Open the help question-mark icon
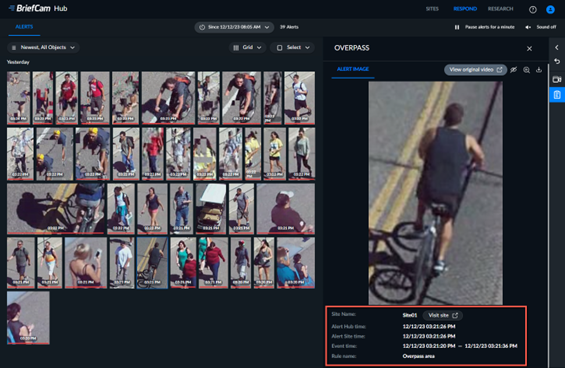 click(x=533, y=9)
